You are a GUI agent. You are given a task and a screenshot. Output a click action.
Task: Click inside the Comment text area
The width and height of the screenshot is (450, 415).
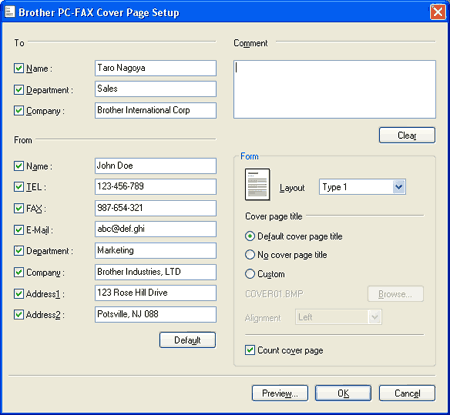tap(335, 89)
